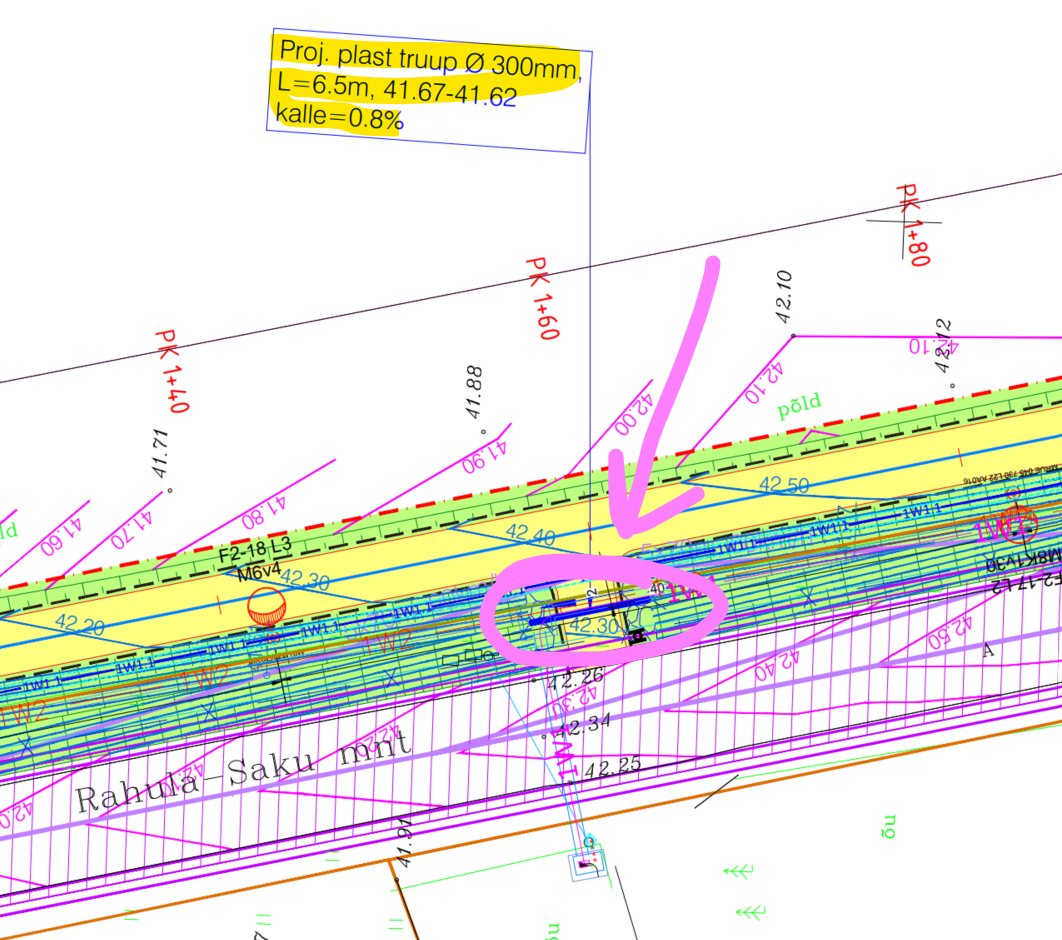Open the highlighted 'Proj. plast truup' annotation box
Image resolution: width=1062 pixels, height=940 pixels.
(x=427, y=91)
